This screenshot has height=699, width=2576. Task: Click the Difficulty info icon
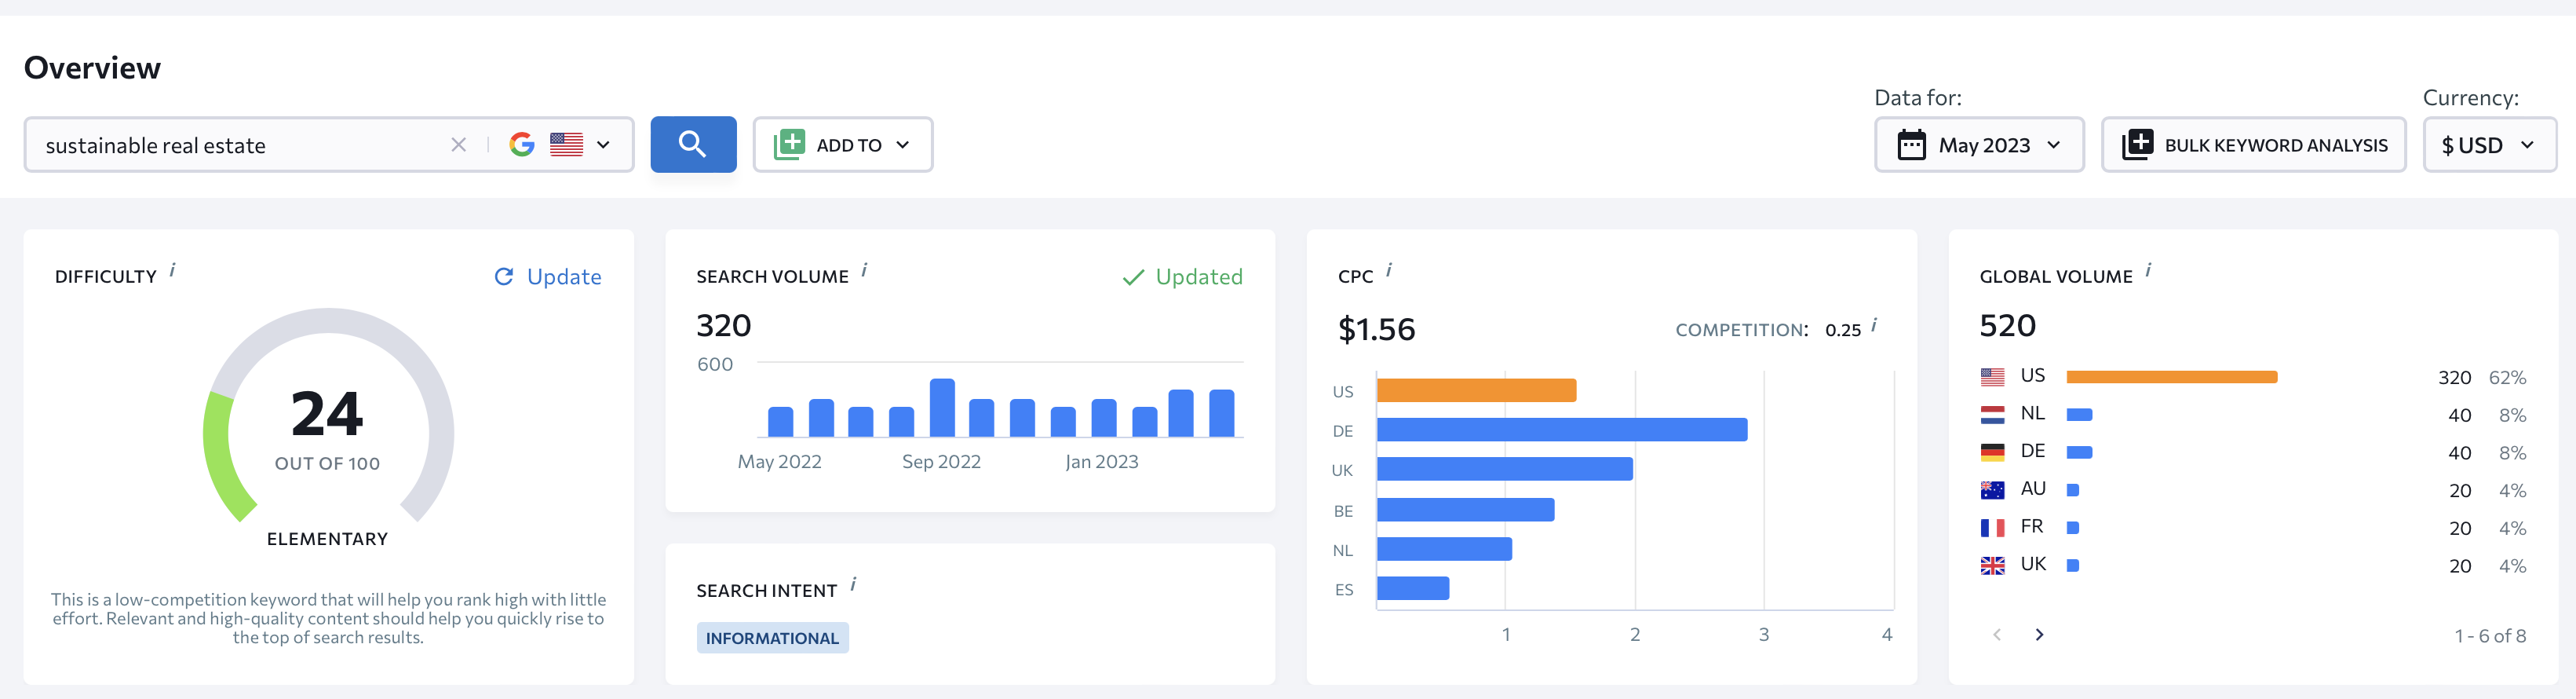click(173, 270)
